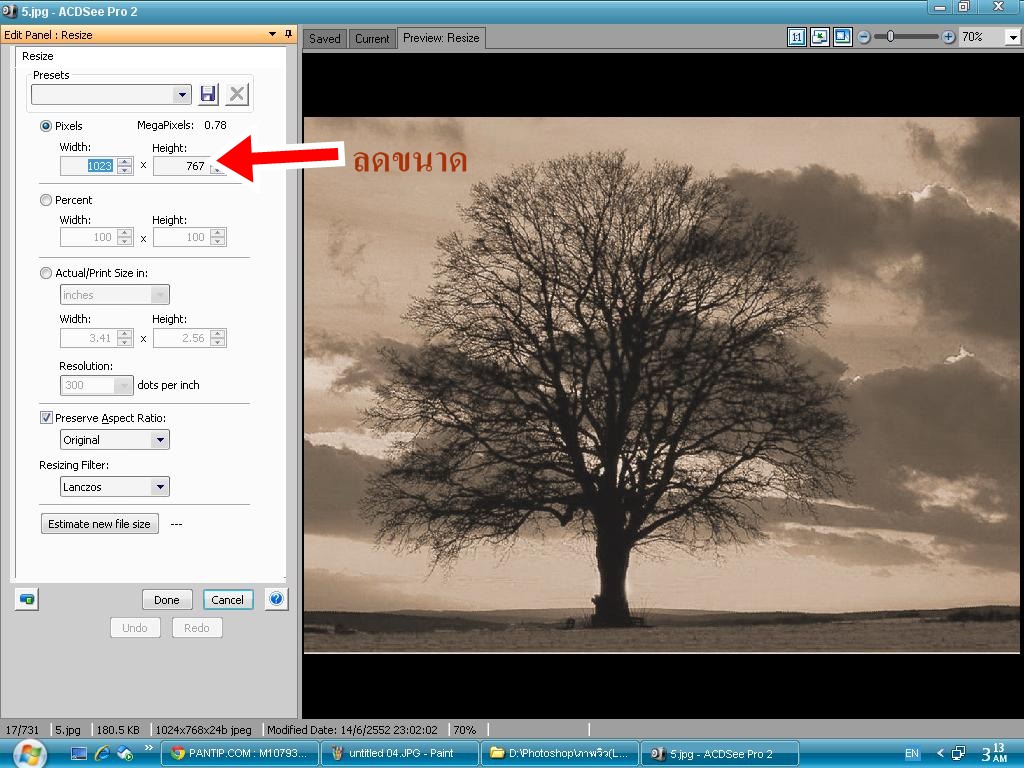Select the Actual/Print Size option
The image size is (1024, 768).
46,273
